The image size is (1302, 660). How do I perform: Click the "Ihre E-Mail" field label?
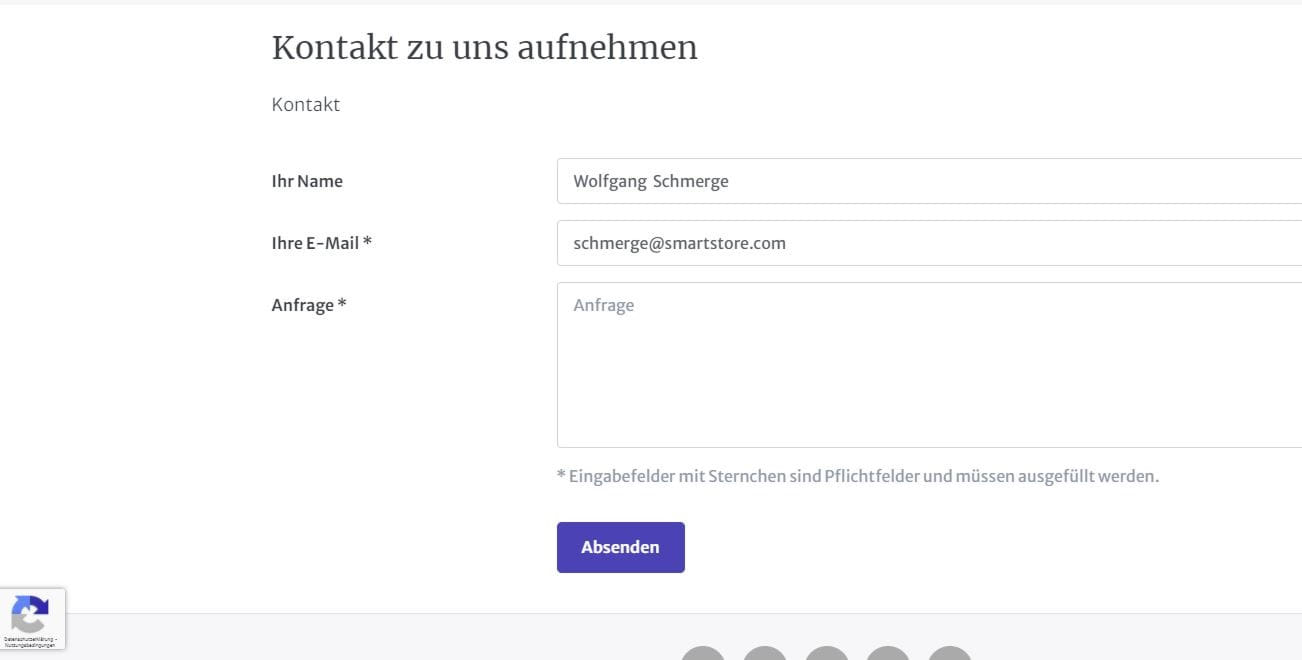pos(315,243)
